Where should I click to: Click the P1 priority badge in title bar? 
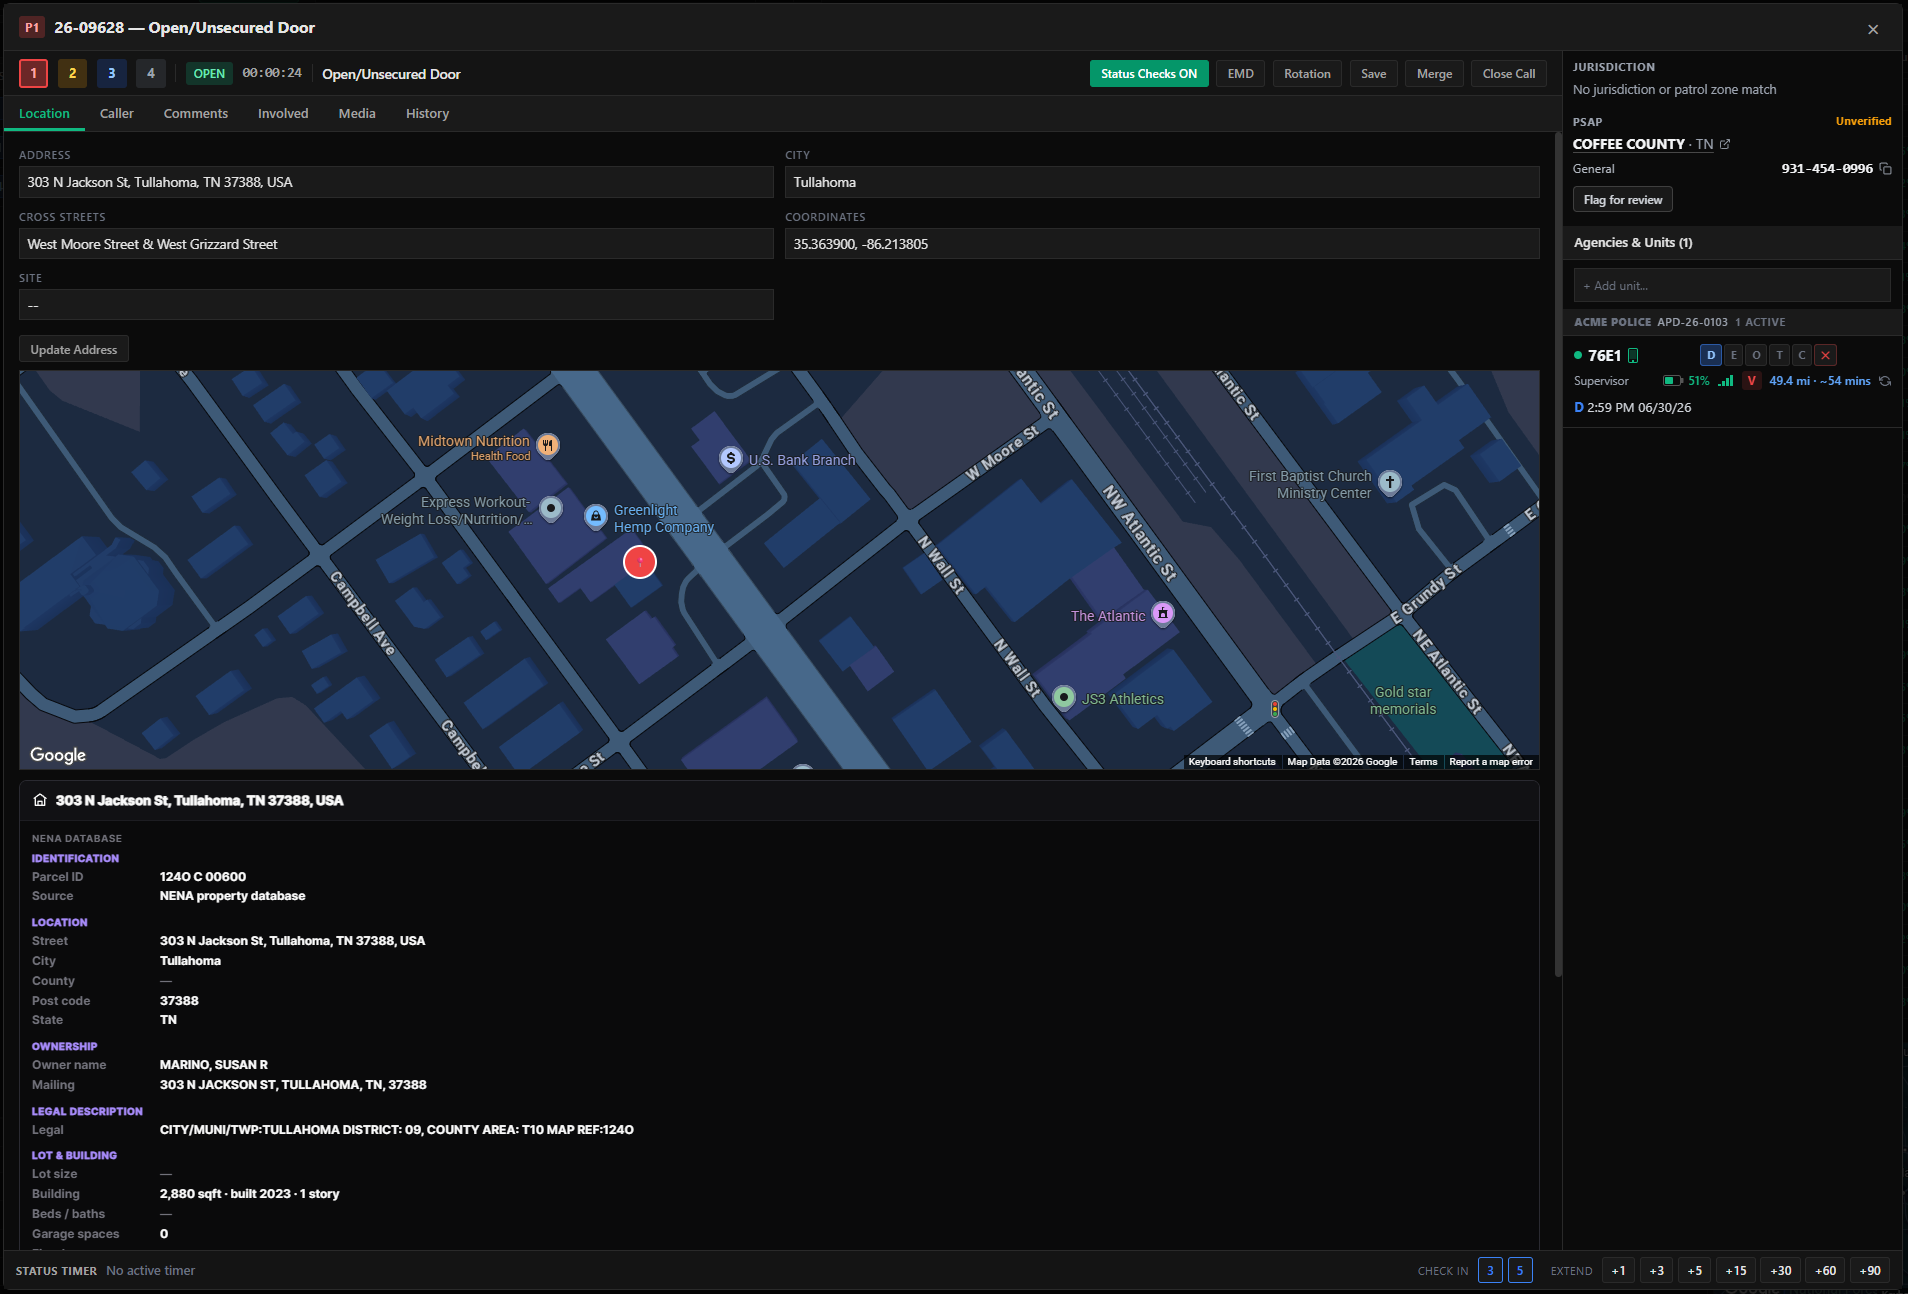pyautogui.click(x=32, y=28)
